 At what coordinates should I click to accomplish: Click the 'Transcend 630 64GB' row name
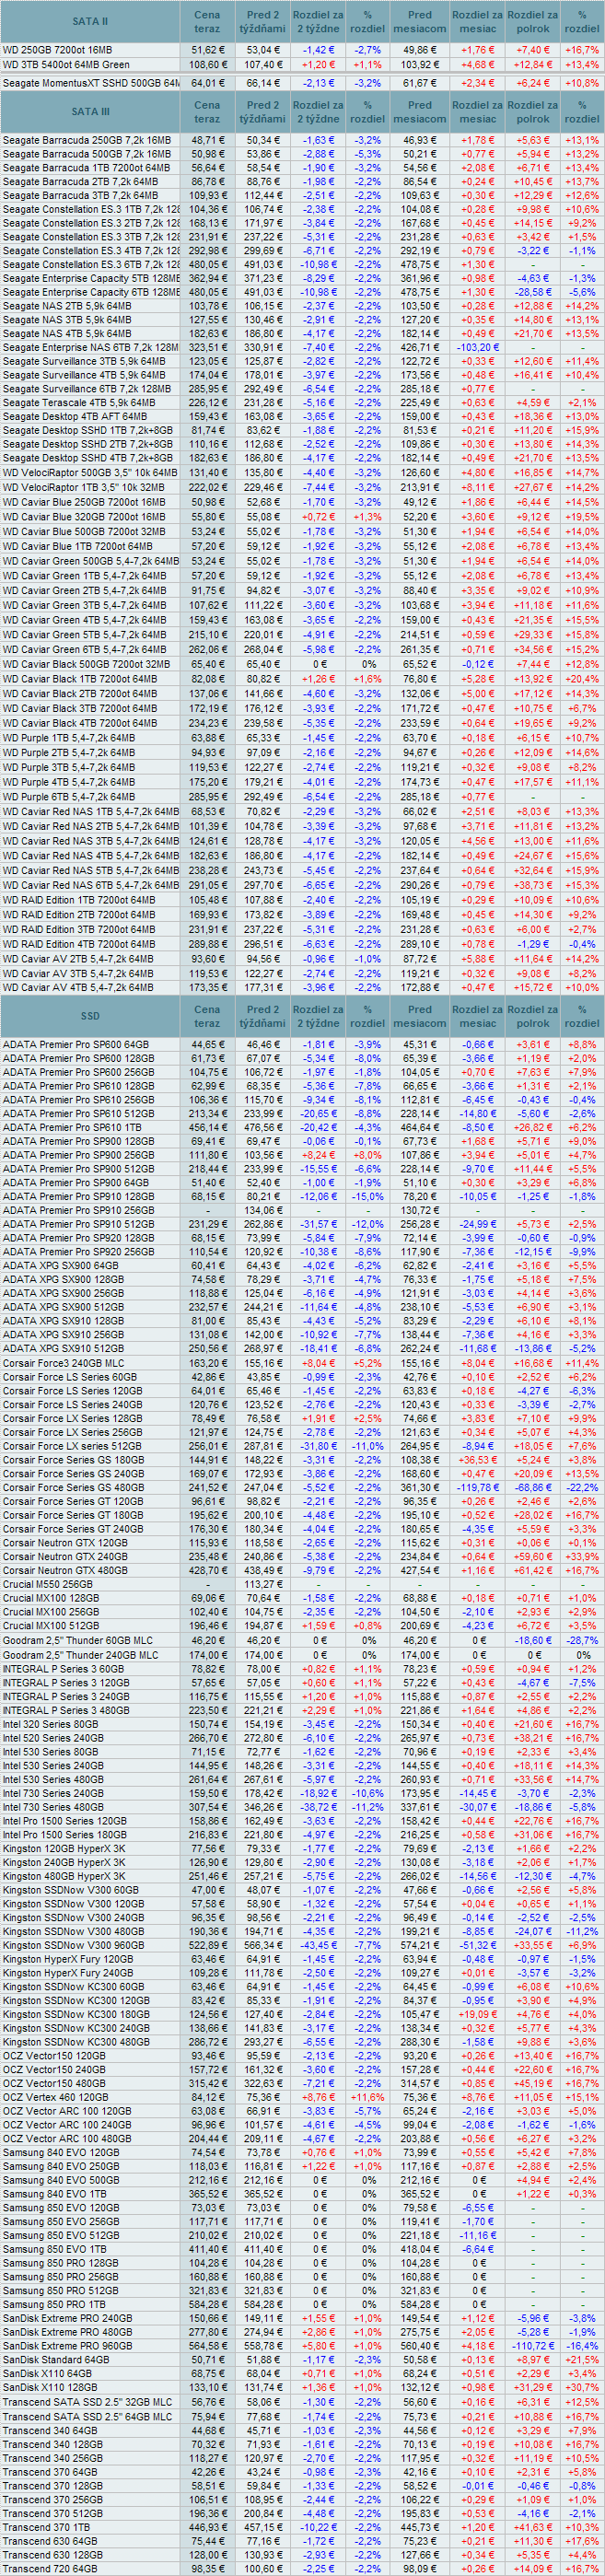48,2540
